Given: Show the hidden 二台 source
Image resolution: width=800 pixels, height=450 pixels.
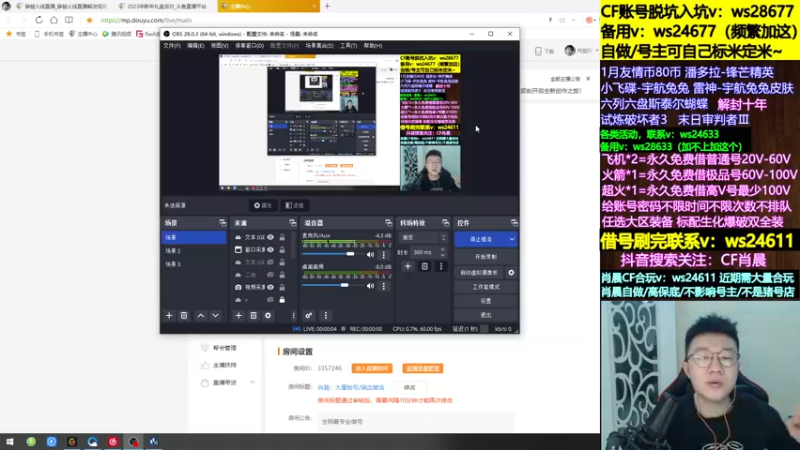Looking at the screenshot, I should click(x=270, y=274).
